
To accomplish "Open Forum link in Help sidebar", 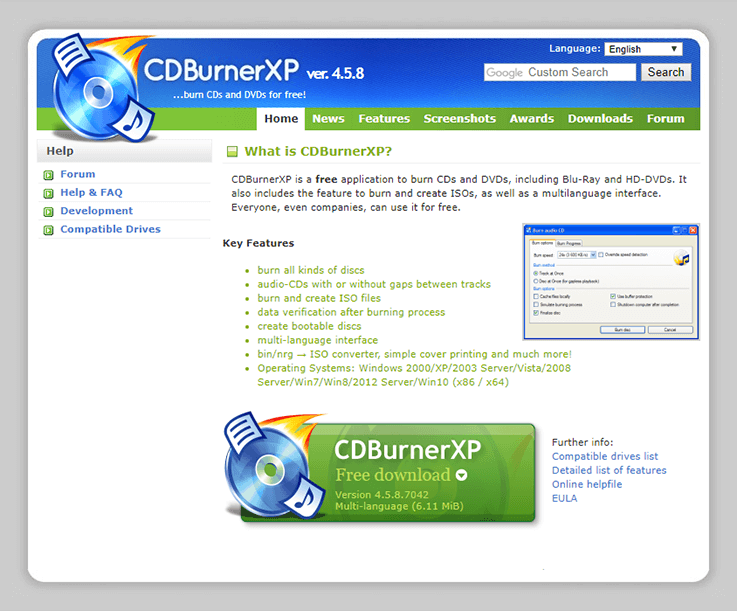I will click(x=78, y=174).
